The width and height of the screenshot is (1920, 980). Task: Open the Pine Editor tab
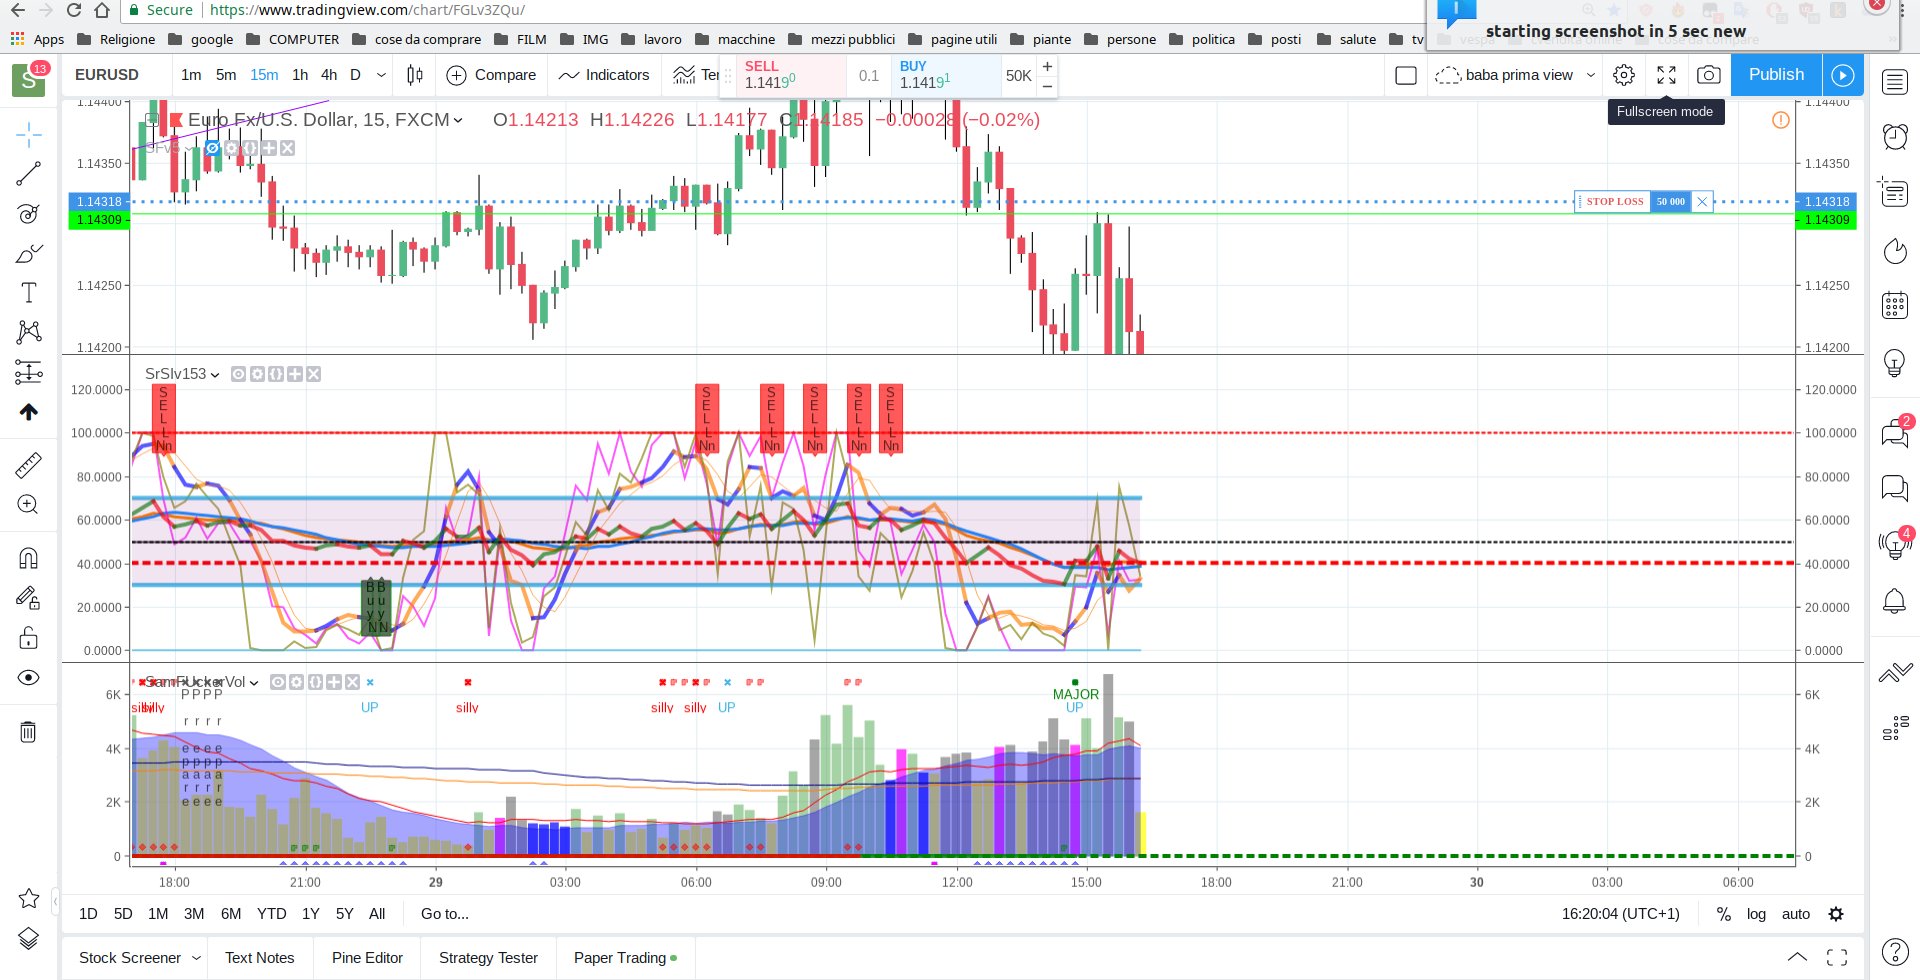pyautogui.click(x=367, y=958)
